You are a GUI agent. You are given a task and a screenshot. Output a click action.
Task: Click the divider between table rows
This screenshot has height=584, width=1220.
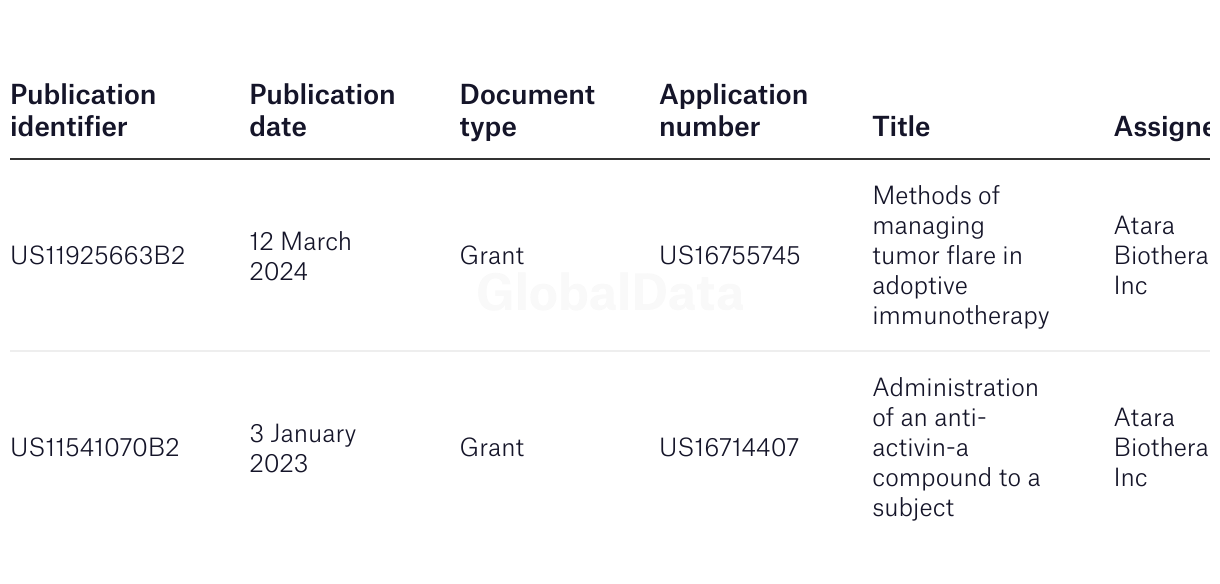coord(610,351)
